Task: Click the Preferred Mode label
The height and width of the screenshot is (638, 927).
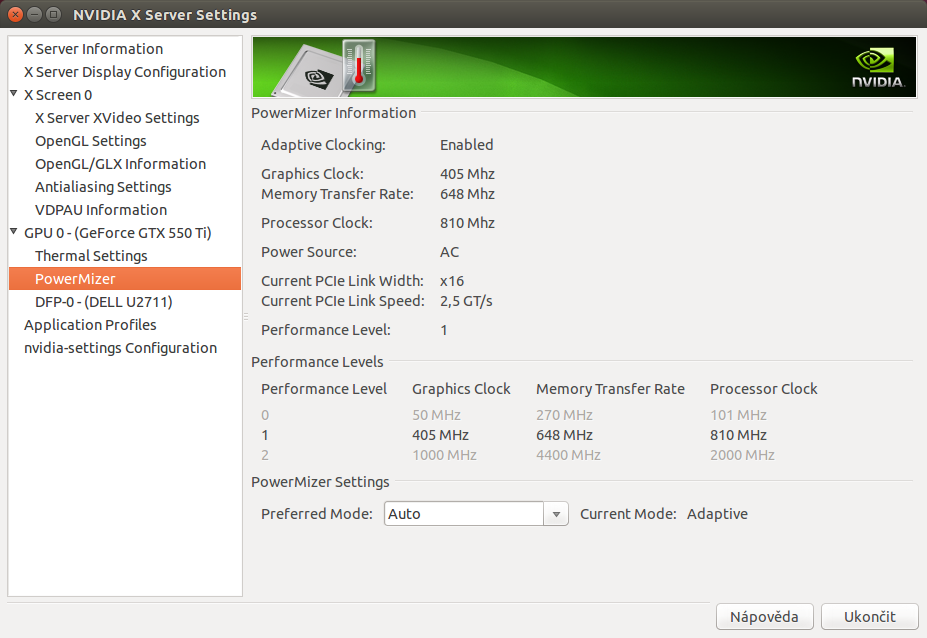Action: 317,514
